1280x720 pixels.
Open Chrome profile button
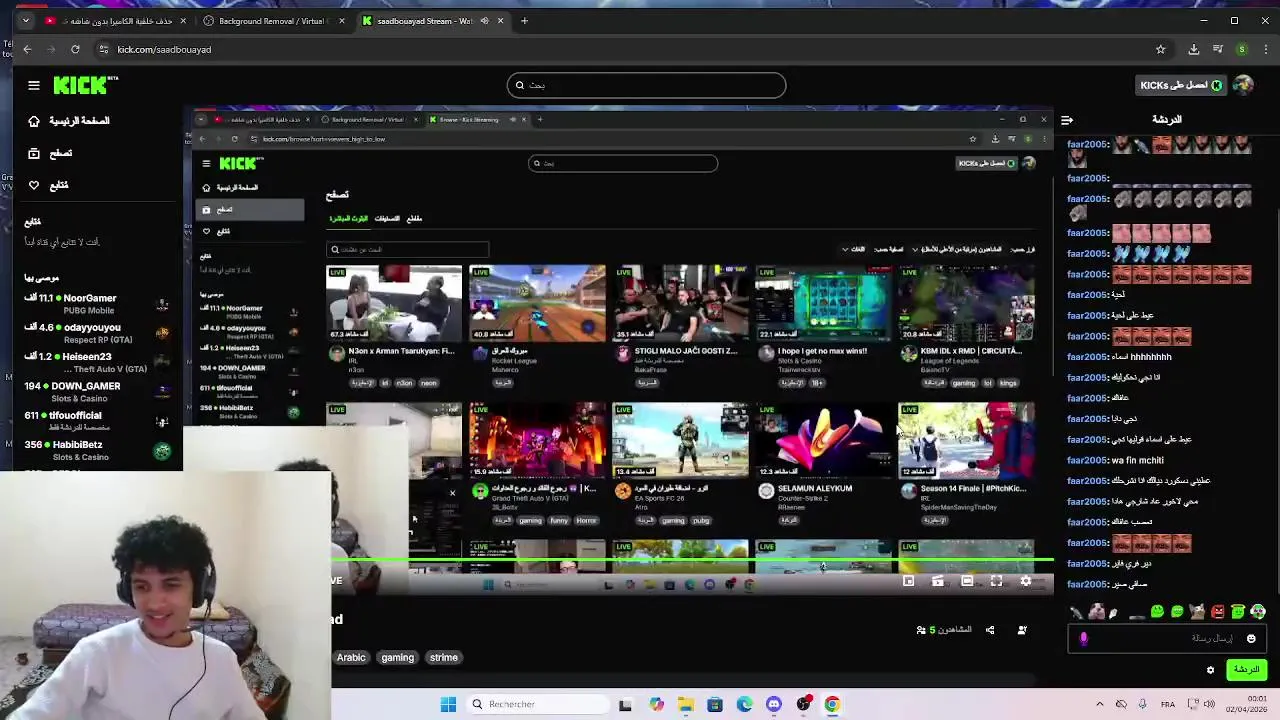click(1242, 49)
